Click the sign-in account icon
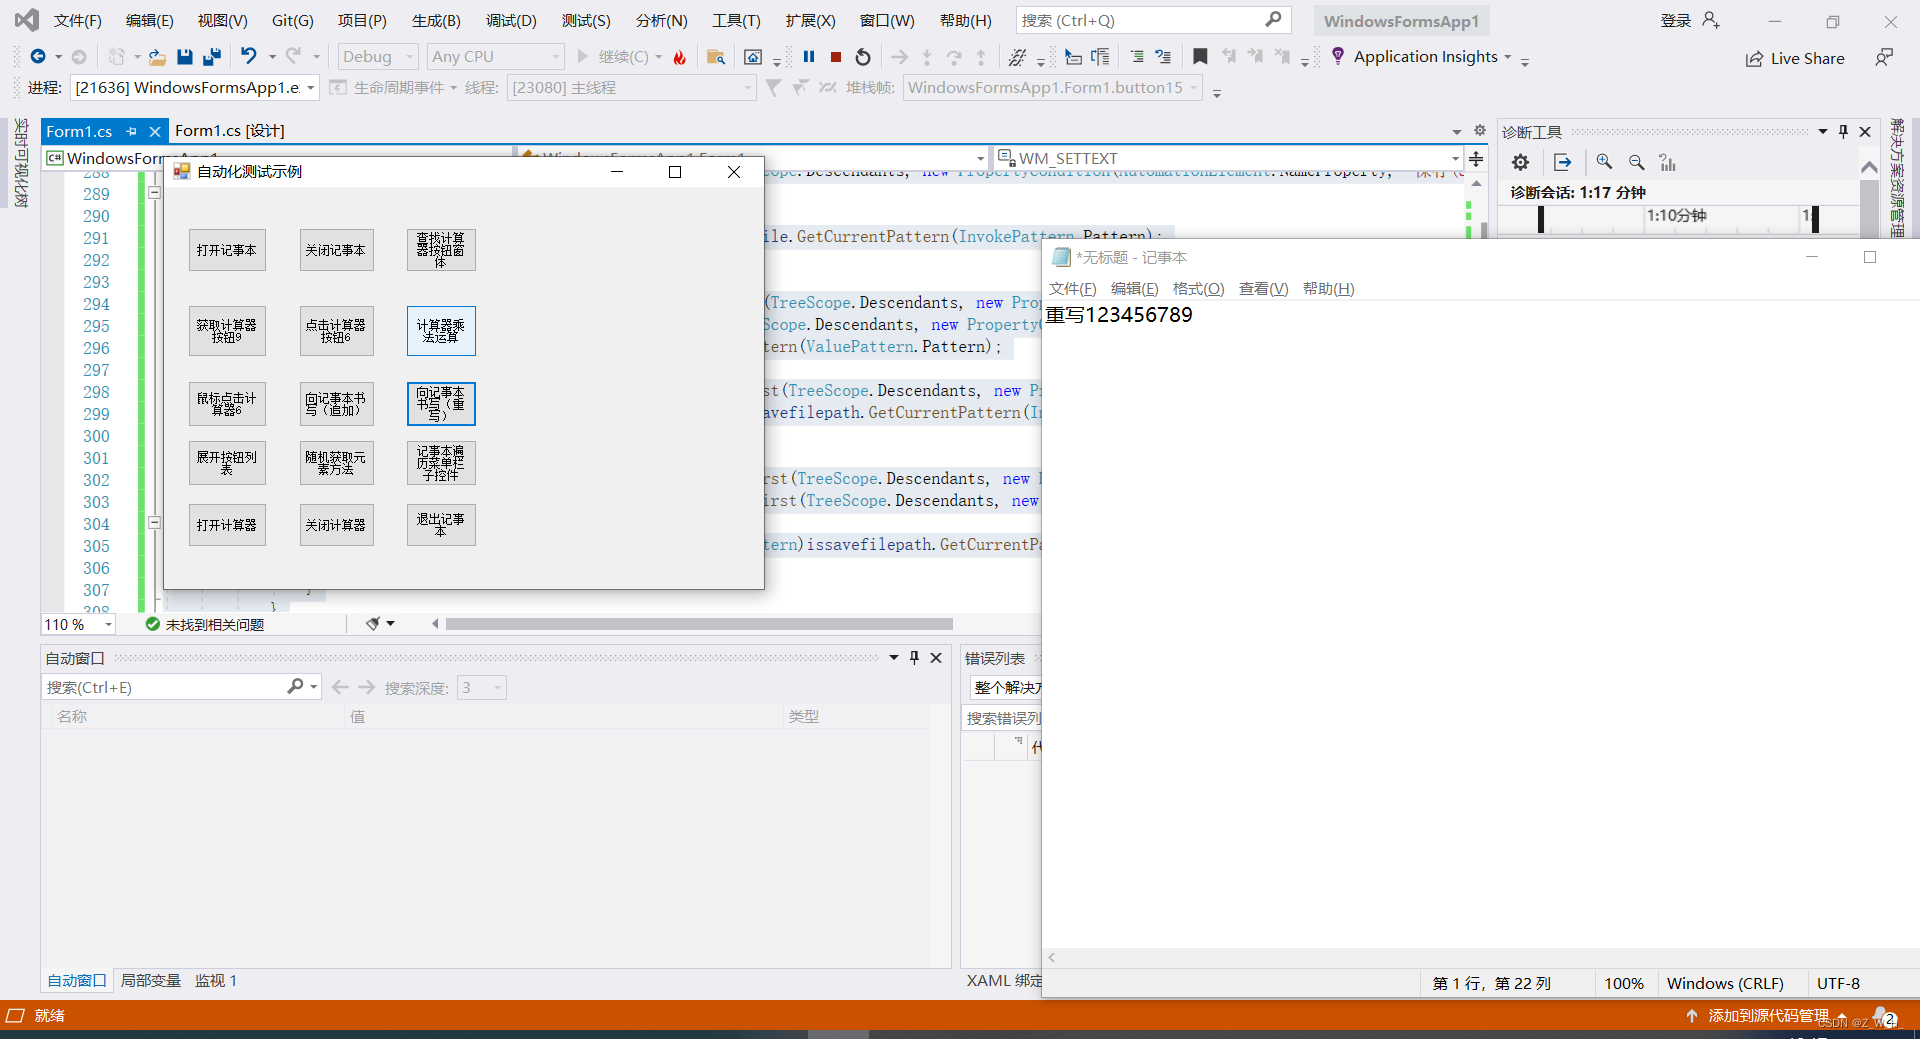Screen dimensions: 1920x1039 point(1711,20)
